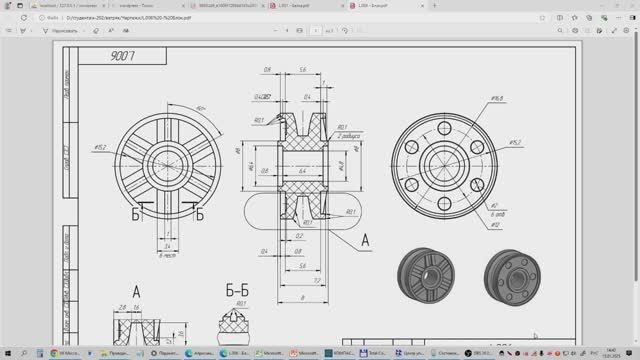Image resolution: width=640 pixels, height=360 pixels.
Task: Open a new browser tab
Action: (434, 6)
